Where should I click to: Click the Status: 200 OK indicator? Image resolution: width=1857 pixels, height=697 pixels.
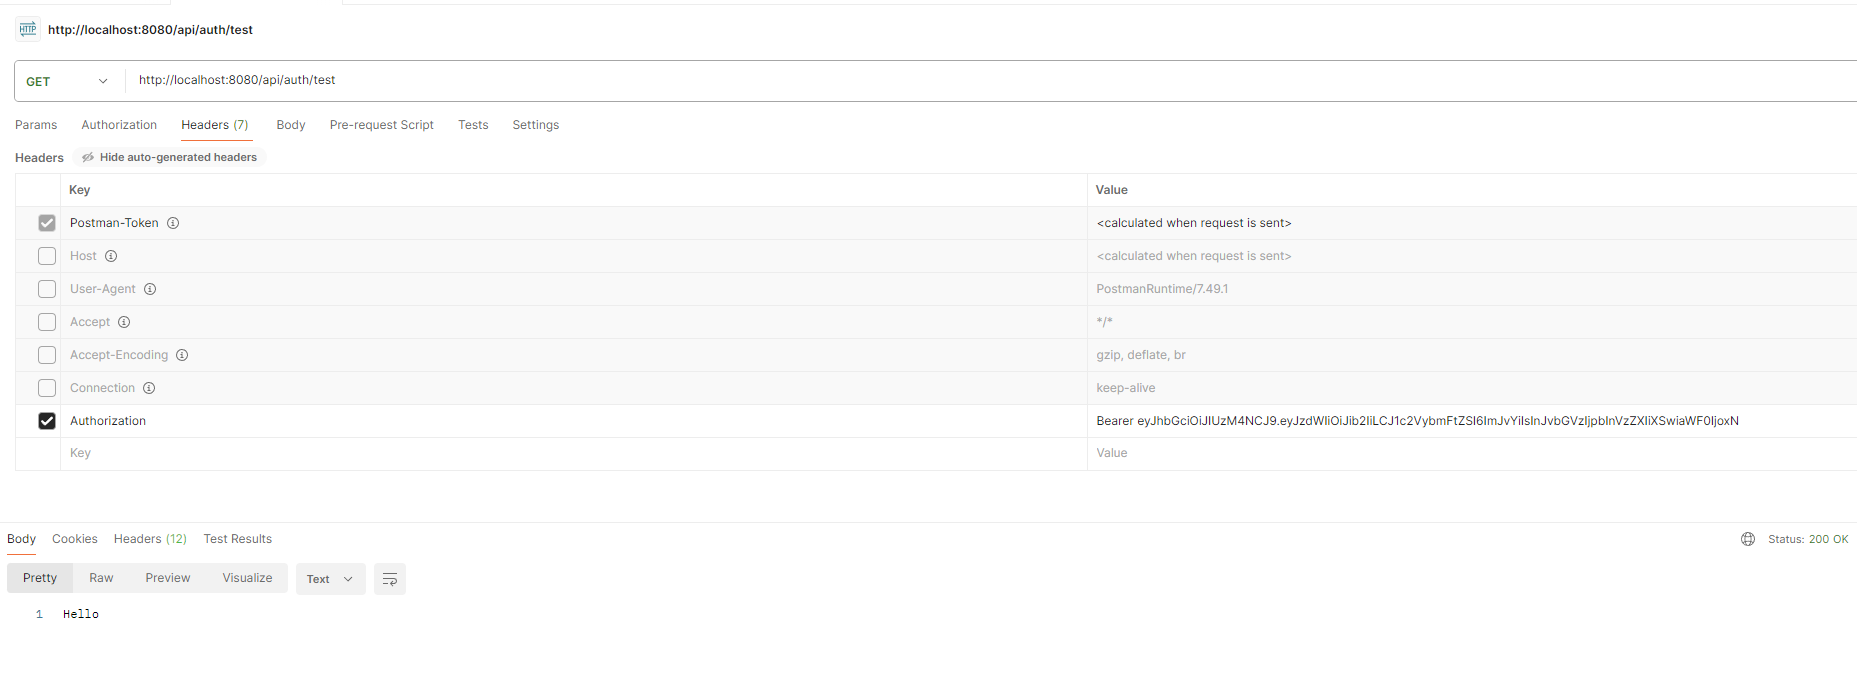pos(1808,539)
